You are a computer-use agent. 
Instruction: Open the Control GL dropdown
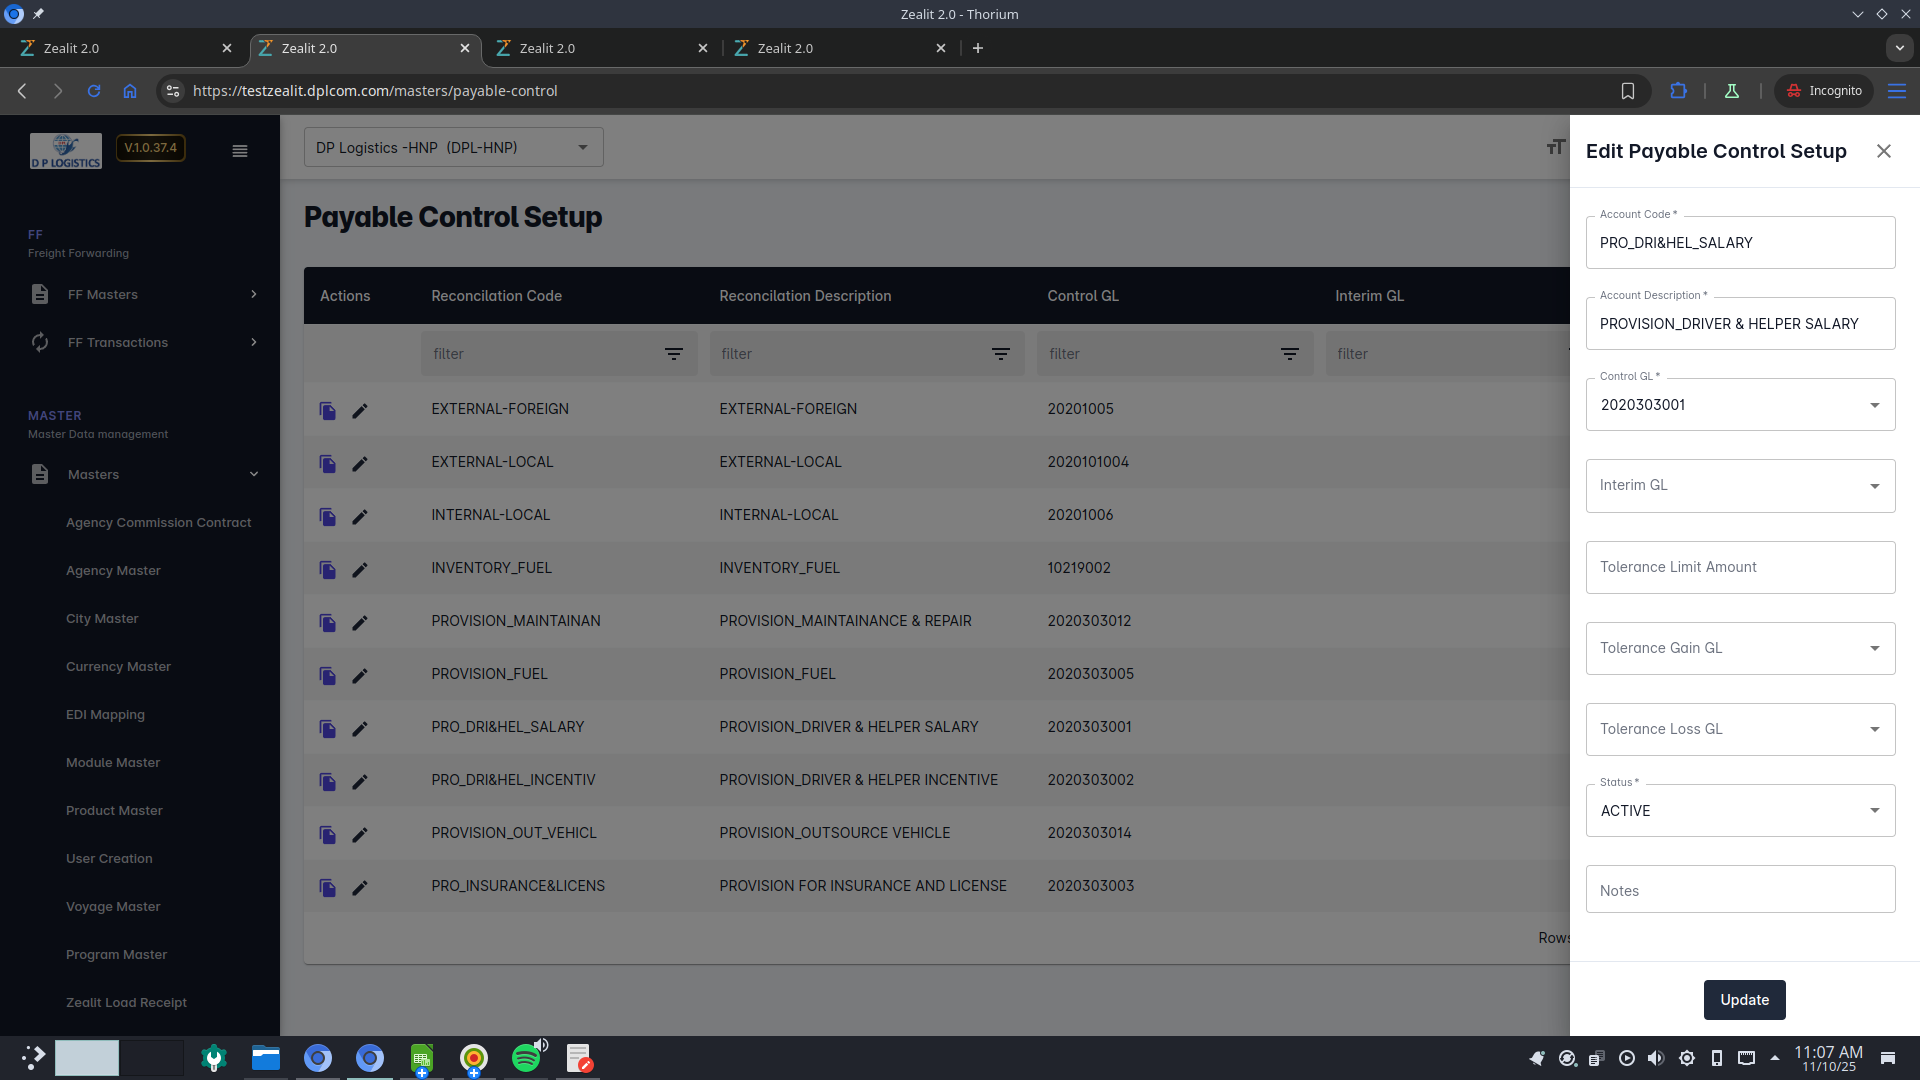(x=1740, y=405)
